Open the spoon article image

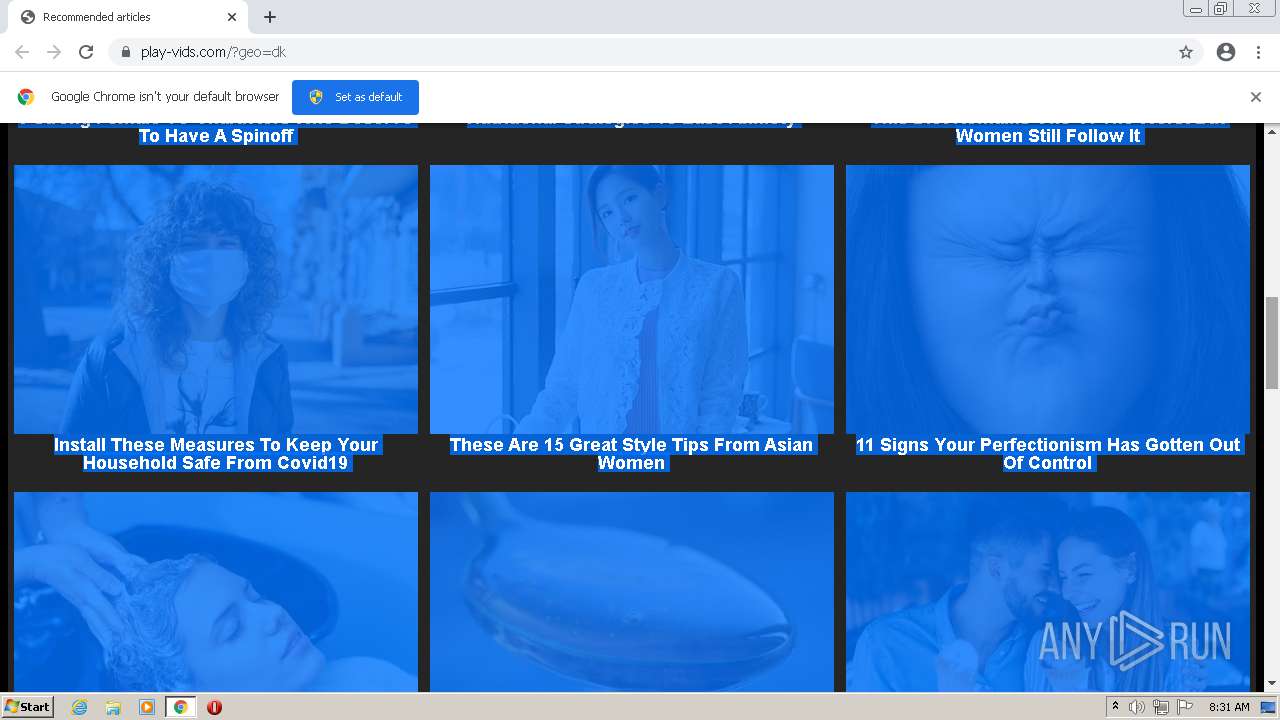(632, 592)
